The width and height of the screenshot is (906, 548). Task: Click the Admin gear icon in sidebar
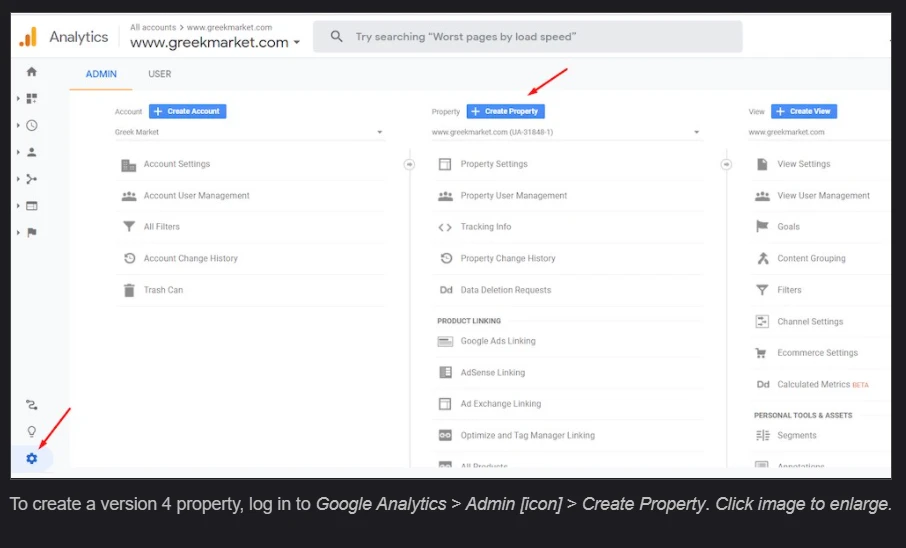pyautogui.click(x=32, y=458)
